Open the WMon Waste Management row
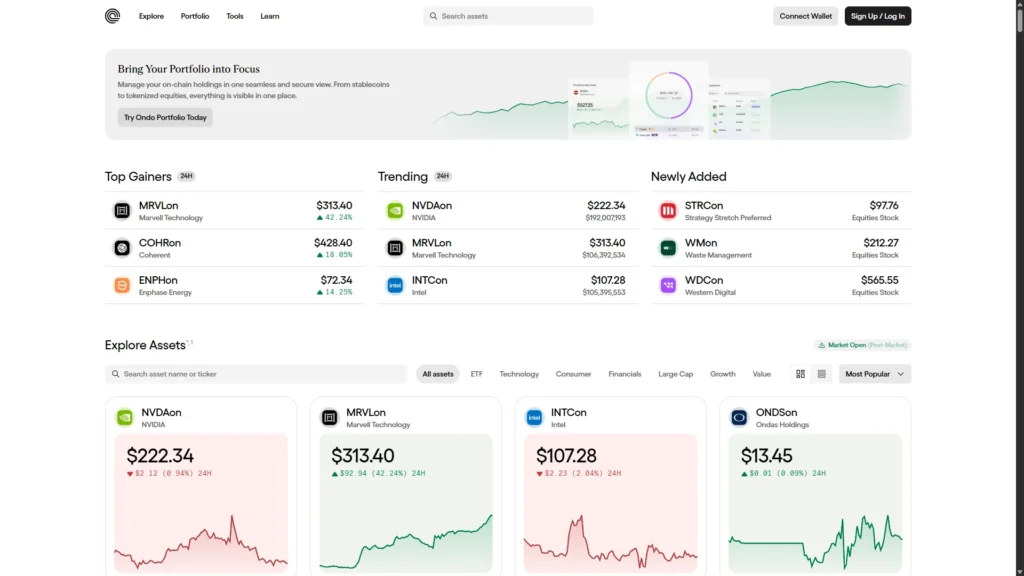Viewport: 1024px width, 576px height. point(780,248)
